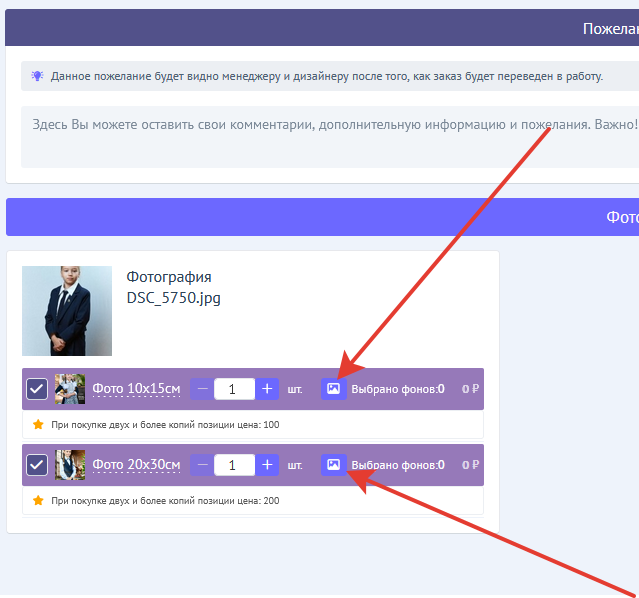Click the lightbulb hint icon

(37, 76)
